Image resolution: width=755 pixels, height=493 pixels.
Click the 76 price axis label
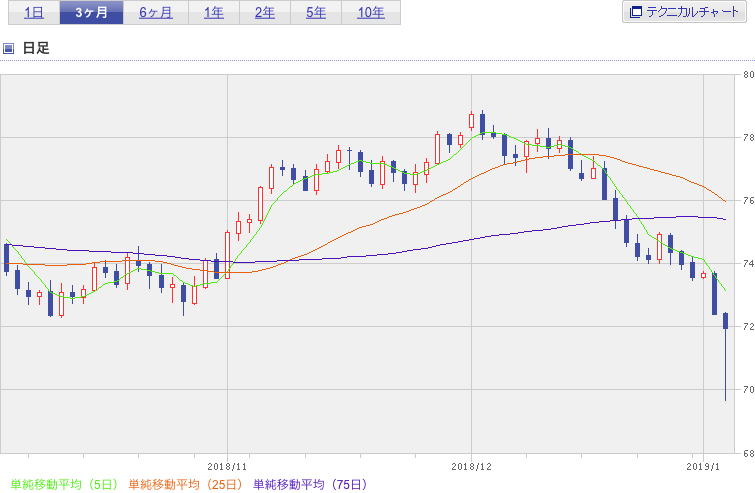pyautogui.click(x=748, y=201)
